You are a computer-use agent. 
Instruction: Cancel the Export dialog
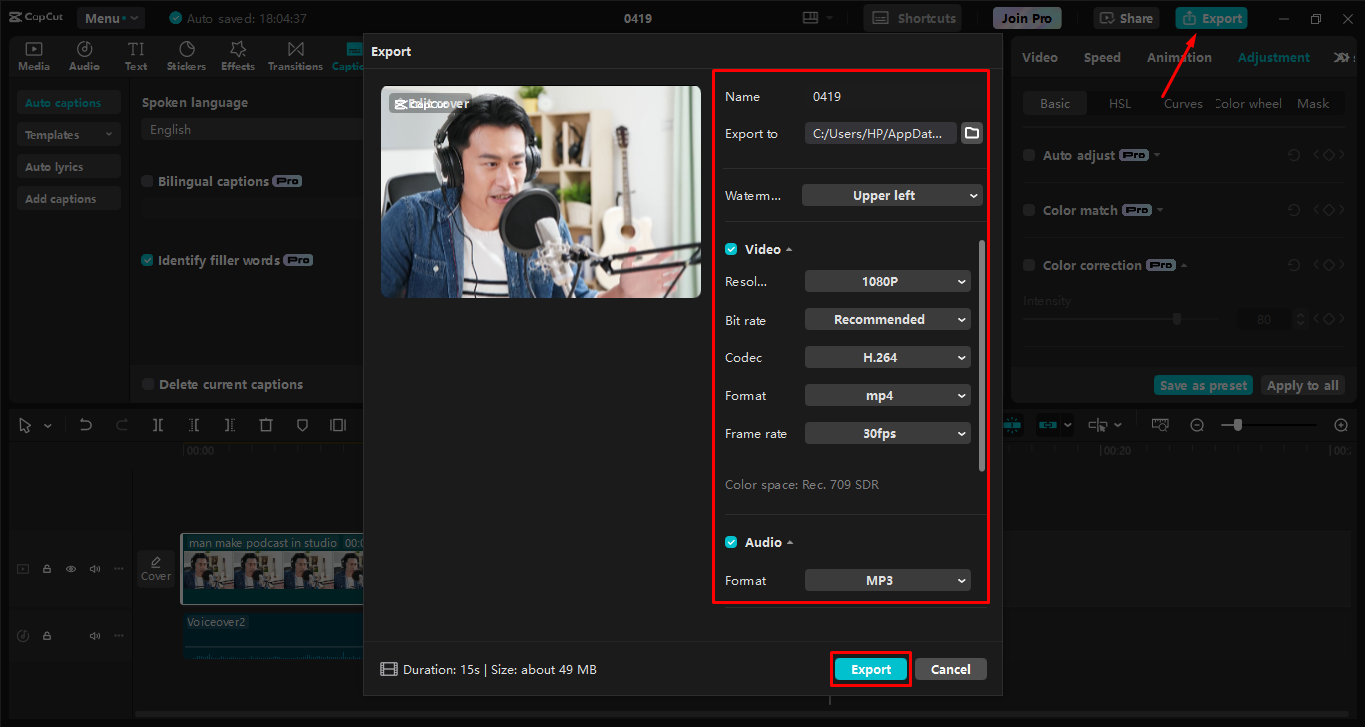tap(951, 670)
